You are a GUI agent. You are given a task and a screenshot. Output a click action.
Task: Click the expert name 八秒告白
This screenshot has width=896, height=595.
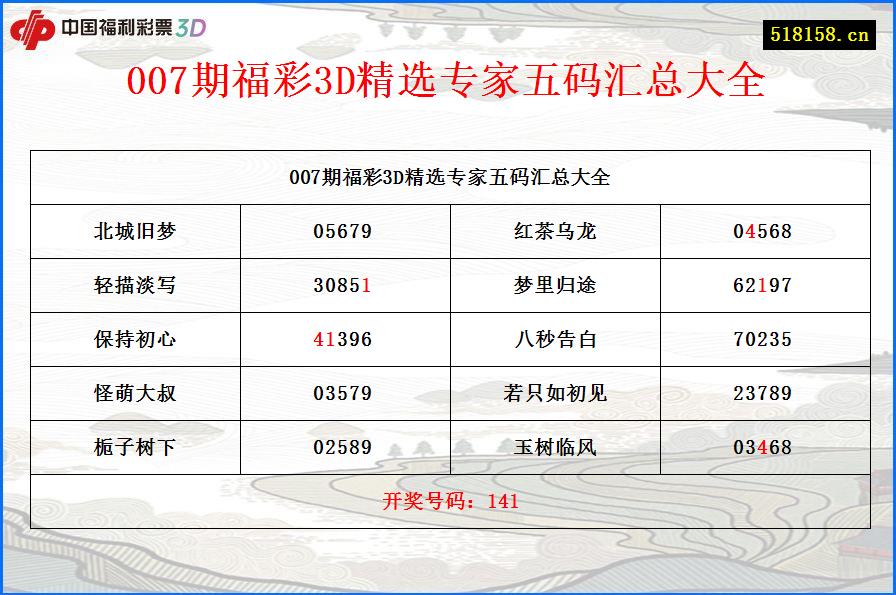pos(555,339)
